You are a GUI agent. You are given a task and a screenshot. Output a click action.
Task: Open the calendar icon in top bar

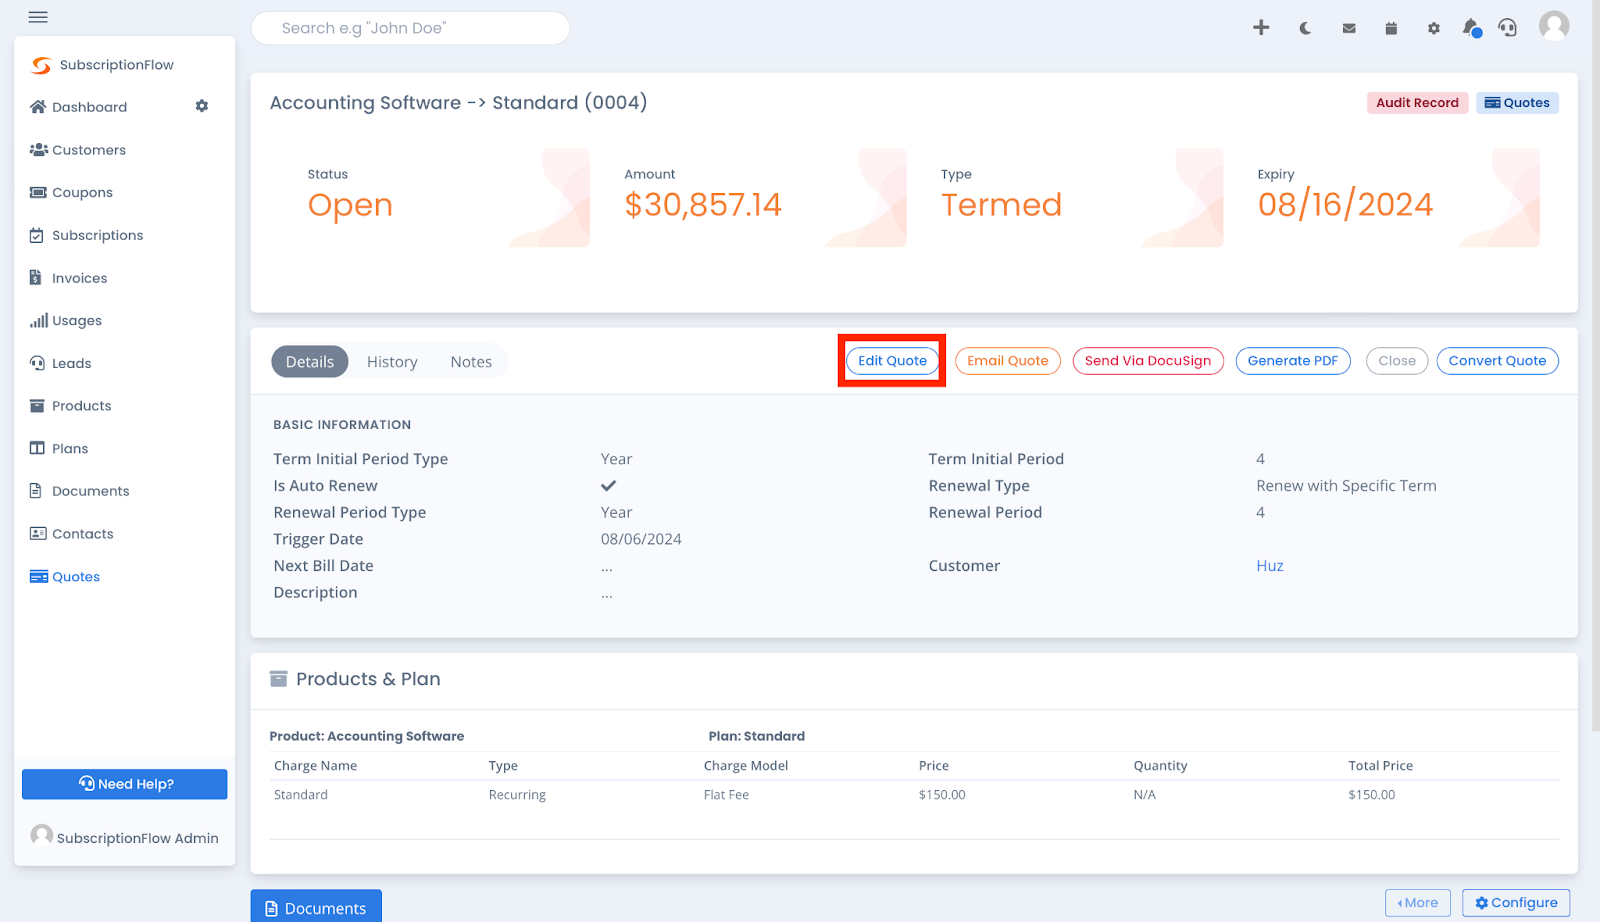coord(1391,29)
